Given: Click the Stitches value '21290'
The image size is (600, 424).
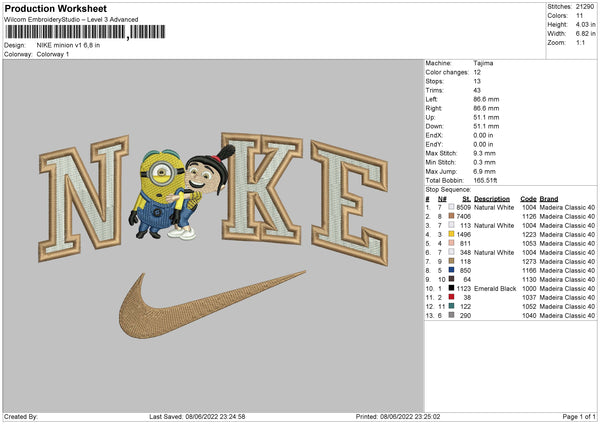Looking at the screenshot, I should pyautogui.click(x=585, y=7).
